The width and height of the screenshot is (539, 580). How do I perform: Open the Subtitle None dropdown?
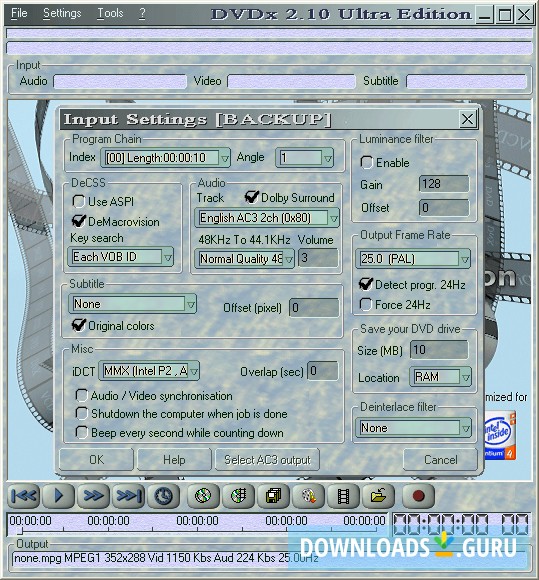click(132, 304)
